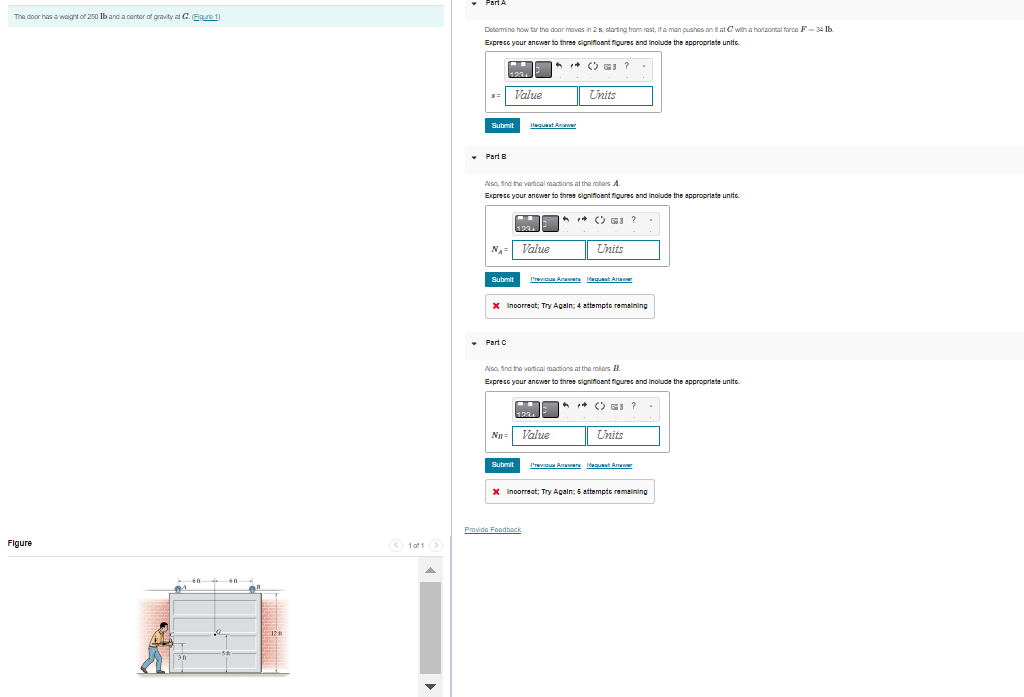
Task: Open help question mark in Part C toolbar
Action: (633, 406)
